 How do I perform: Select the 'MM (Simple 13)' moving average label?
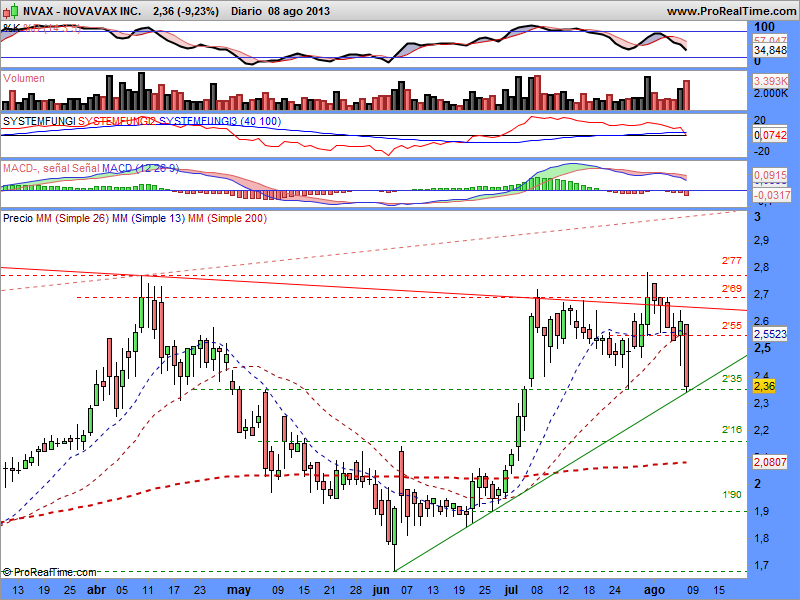click(148, 218)
